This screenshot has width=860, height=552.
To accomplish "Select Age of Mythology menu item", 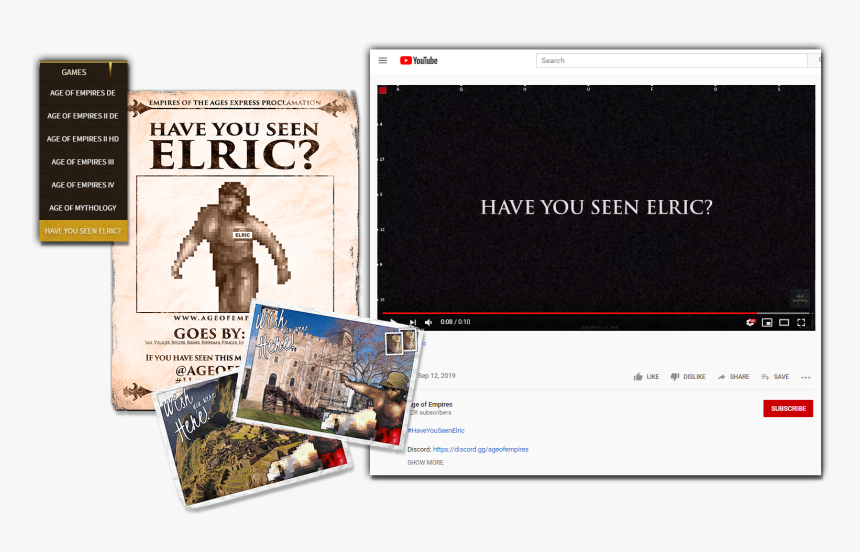I will (83, 208).
